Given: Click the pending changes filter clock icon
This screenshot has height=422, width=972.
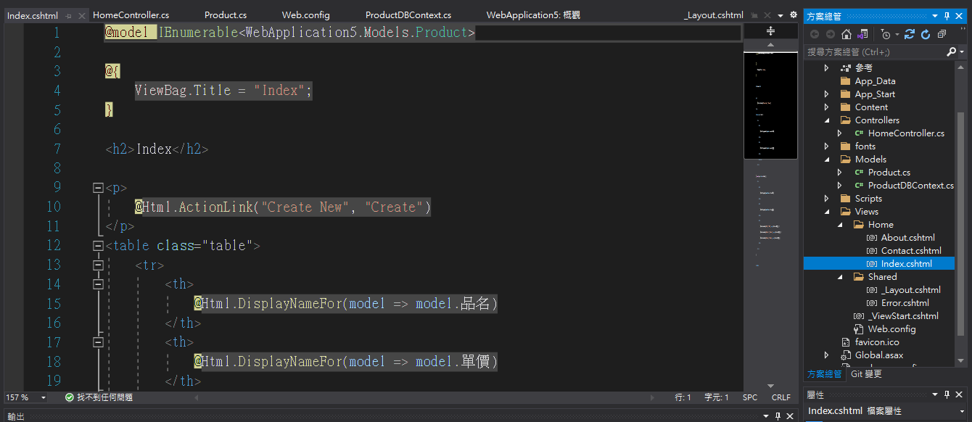Looking at the screenshot, I should point(885,35).
